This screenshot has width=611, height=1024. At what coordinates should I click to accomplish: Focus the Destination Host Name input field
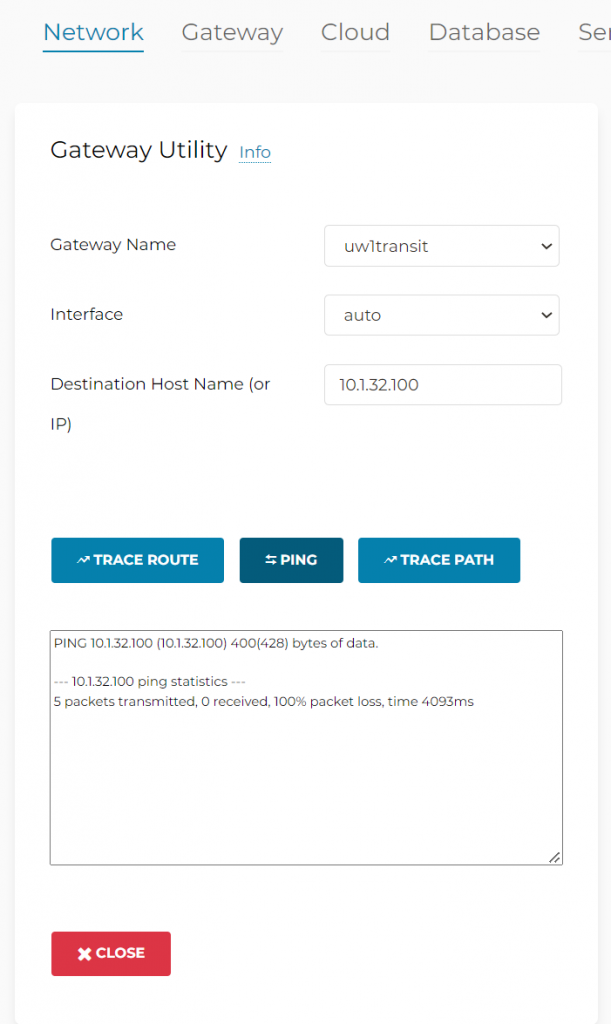443,385
